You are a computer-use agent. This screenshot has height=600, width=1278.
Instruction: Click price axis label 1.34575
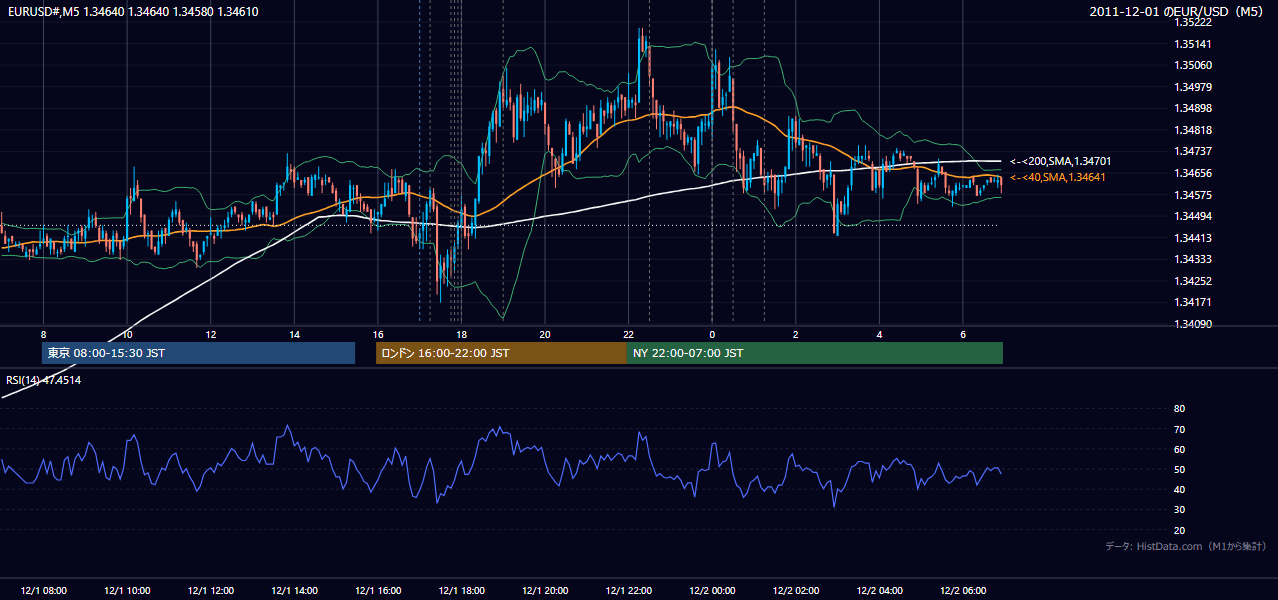pos(1193,195)
